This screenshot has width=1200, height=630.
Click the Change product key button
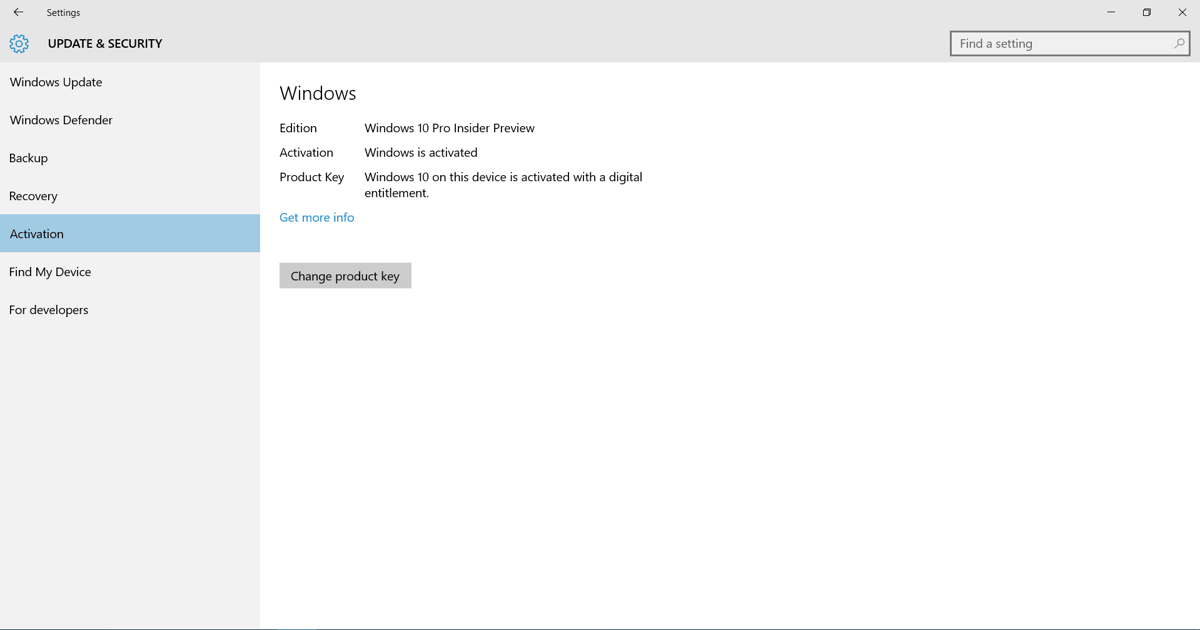pyautogui.click(x=345, y=276)
